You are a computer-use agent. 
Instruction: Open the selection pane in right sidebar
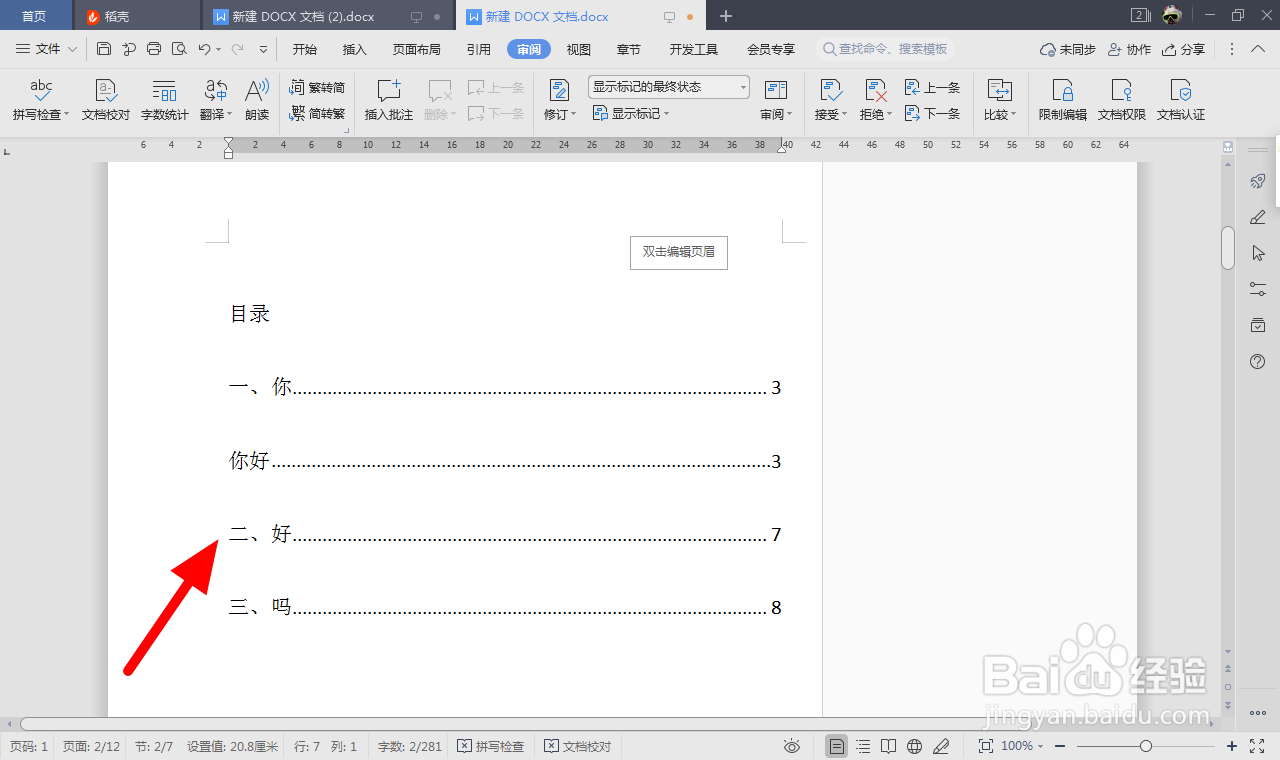1258,253
